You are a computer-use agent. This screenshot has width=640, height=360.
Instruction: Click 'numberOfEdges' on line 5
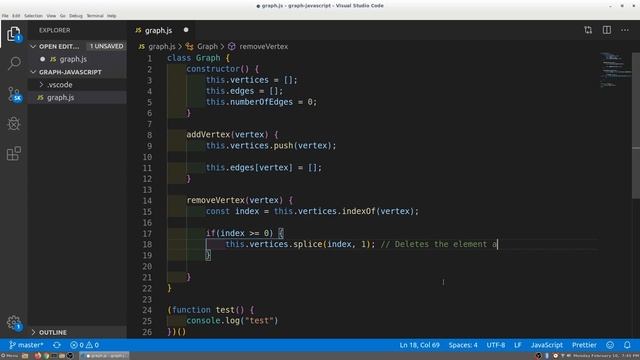coord(261,102)
